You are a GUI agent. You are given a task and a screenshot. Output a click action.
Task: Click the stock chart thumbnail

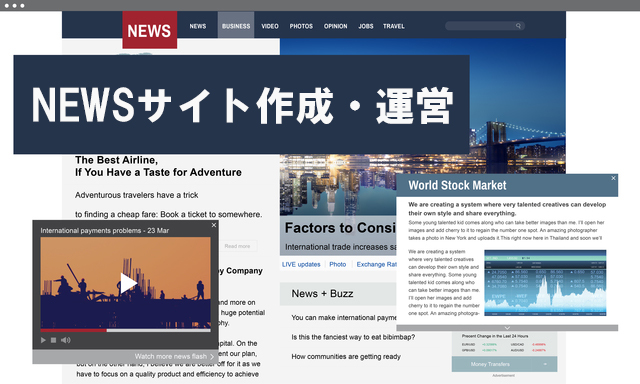point(545,283)
